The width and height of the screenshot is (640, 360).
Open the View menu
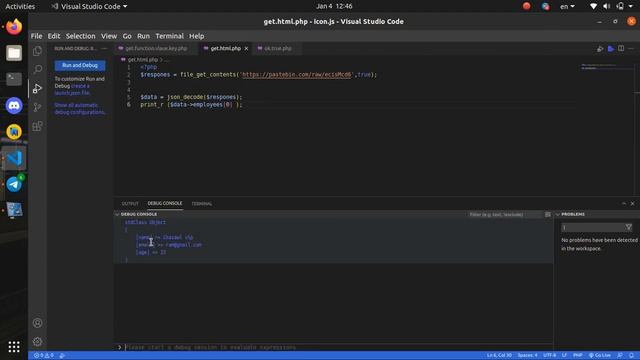coord(109,36)
